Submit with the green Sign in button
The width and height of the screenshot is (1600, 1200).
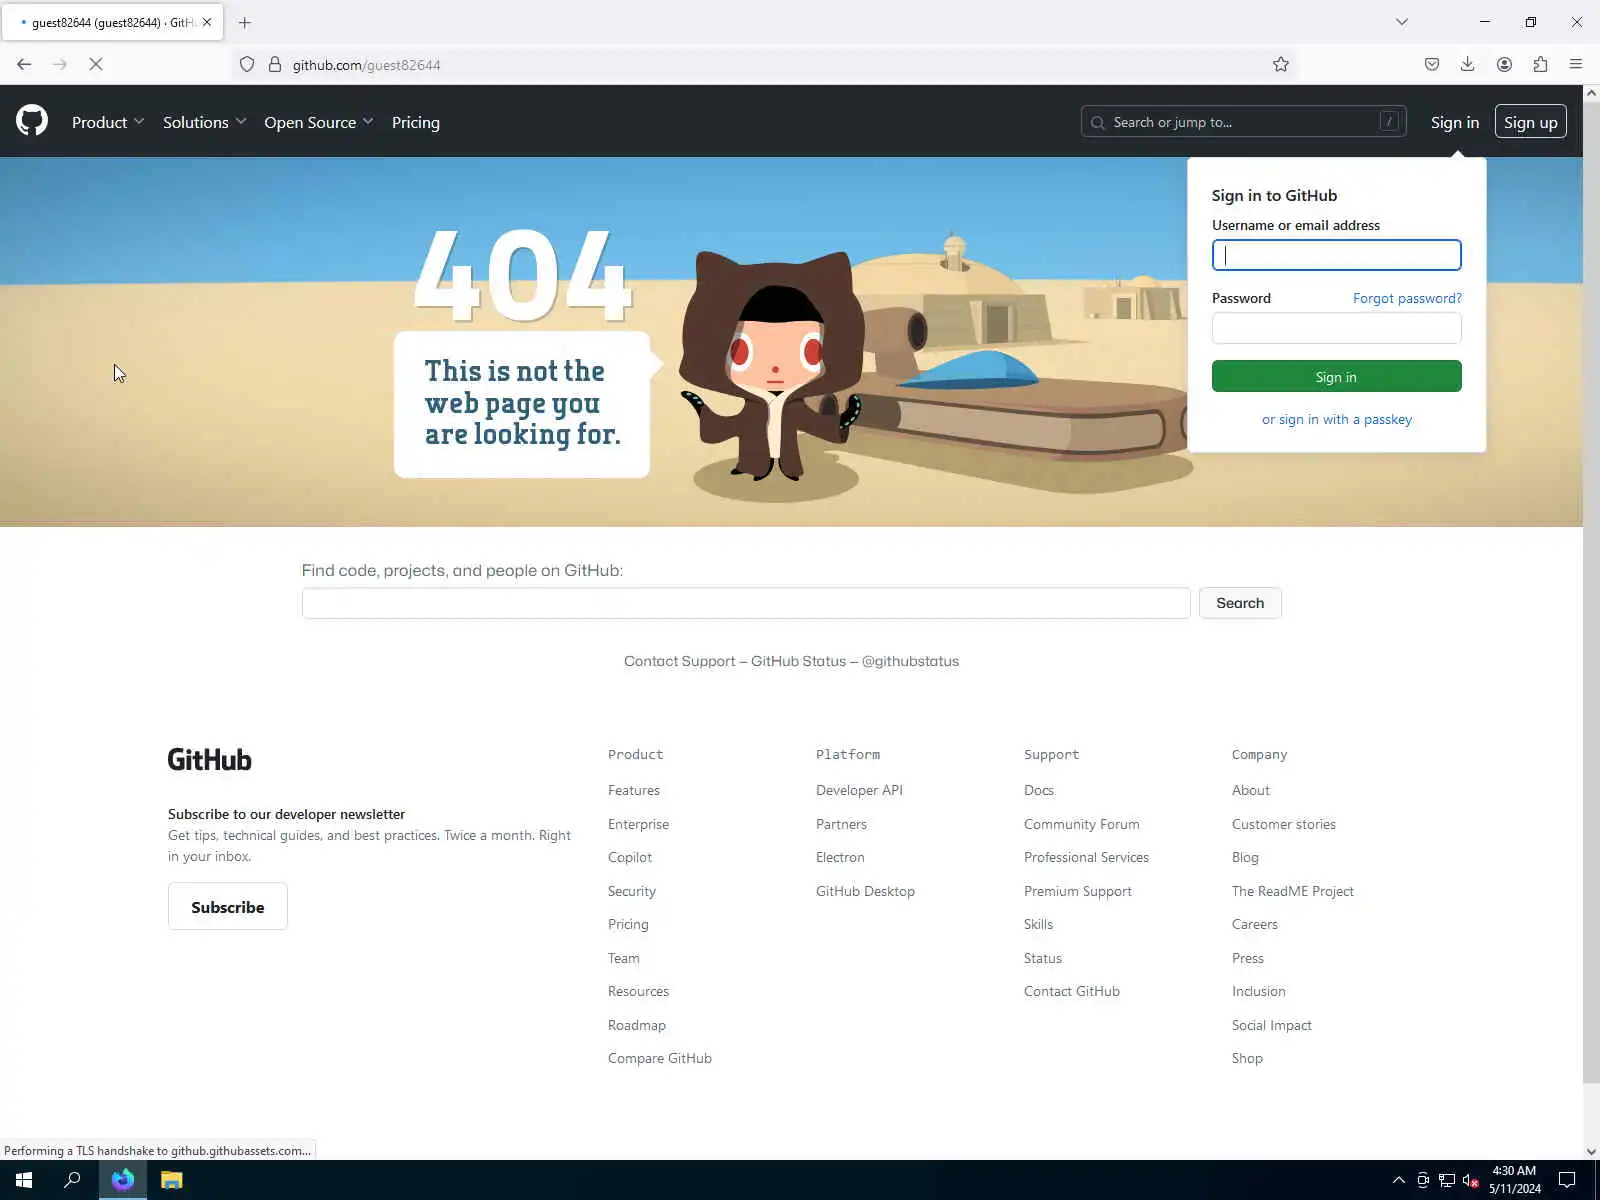point(1336,377)
